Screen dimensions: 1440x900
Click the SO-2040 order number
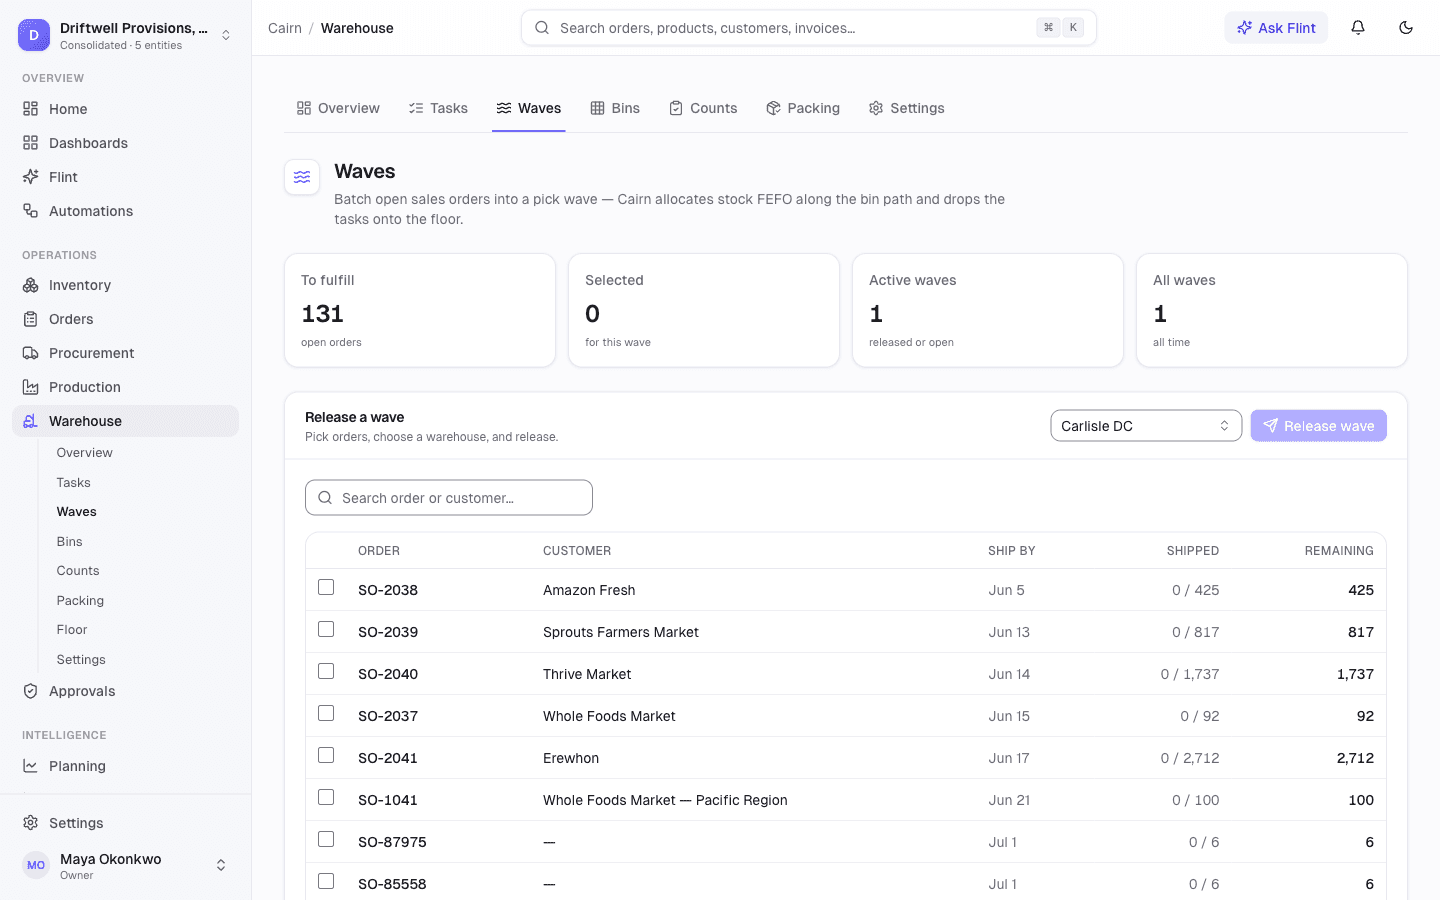click(x=388, y=674)
